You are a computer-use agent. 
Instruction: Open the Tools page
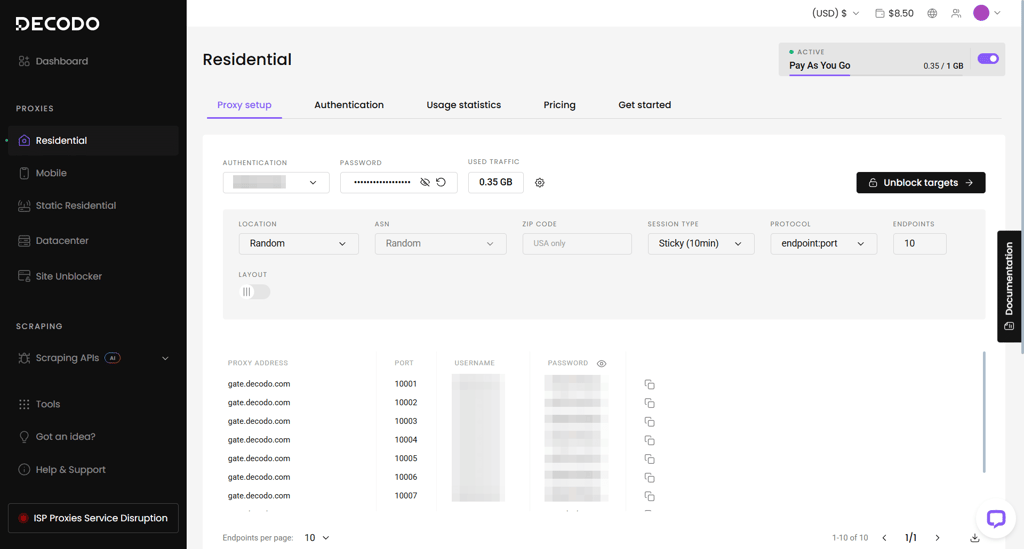(x=40, y=404)
